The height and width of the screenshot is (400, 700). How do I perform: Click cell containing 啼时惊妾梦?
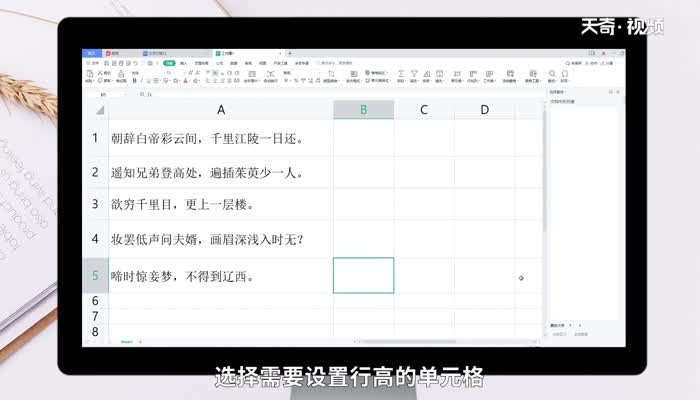pos(221,276)
